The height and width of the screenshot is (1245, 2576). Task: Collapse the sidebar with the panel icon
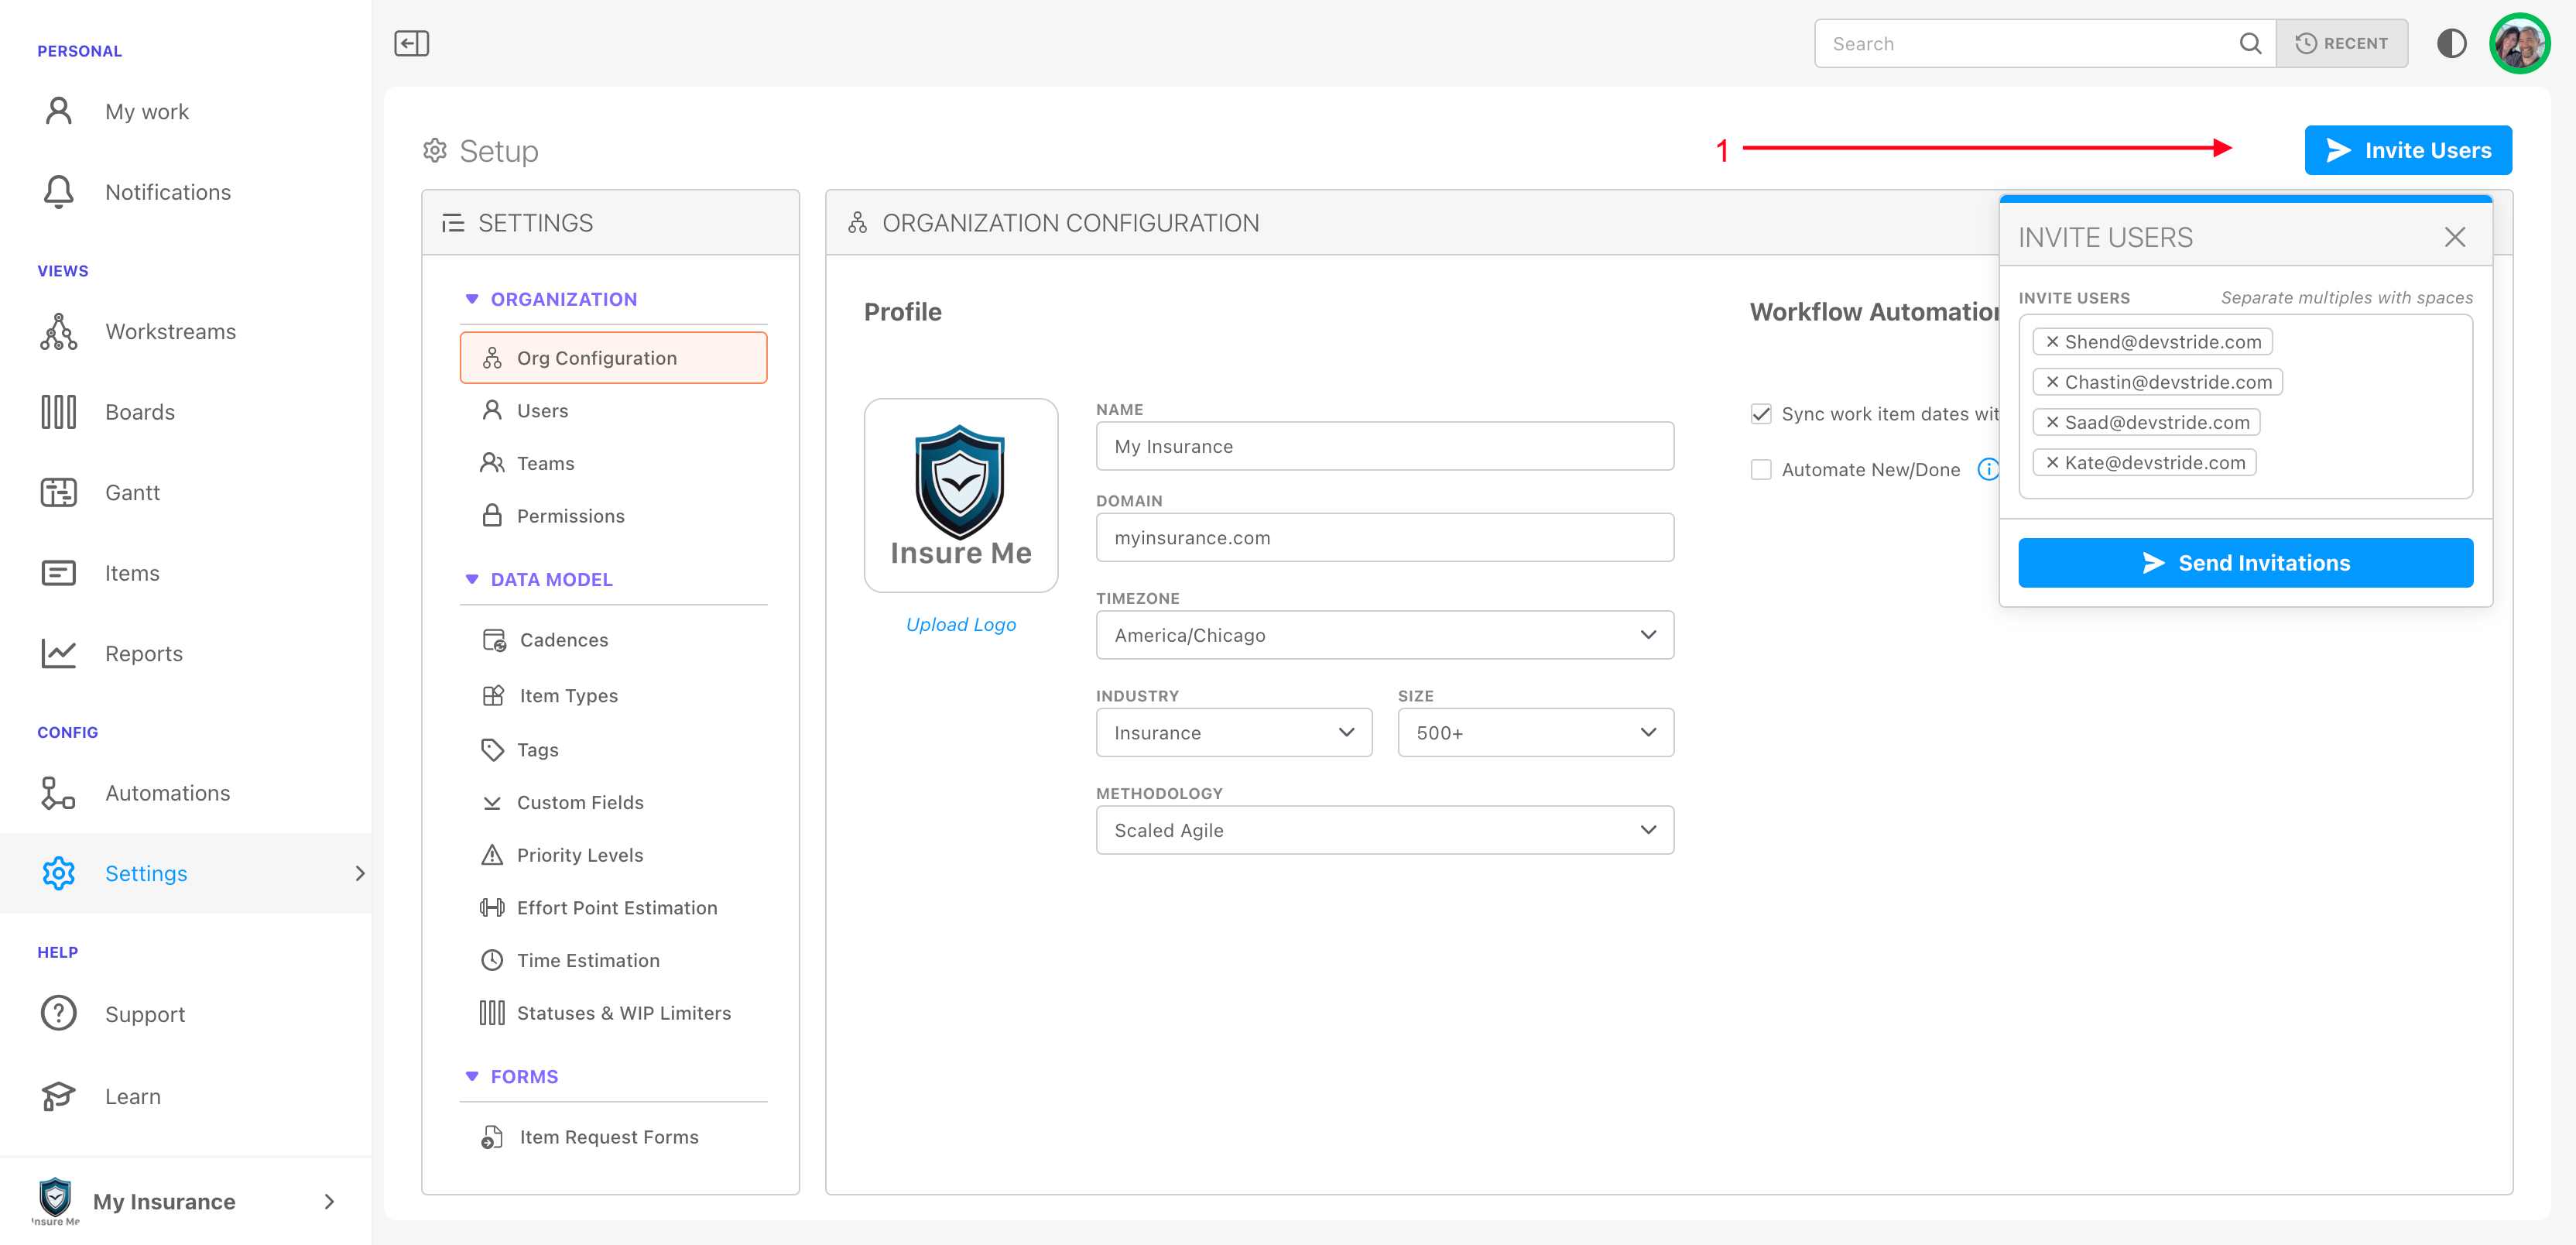[x=411, y=44]
